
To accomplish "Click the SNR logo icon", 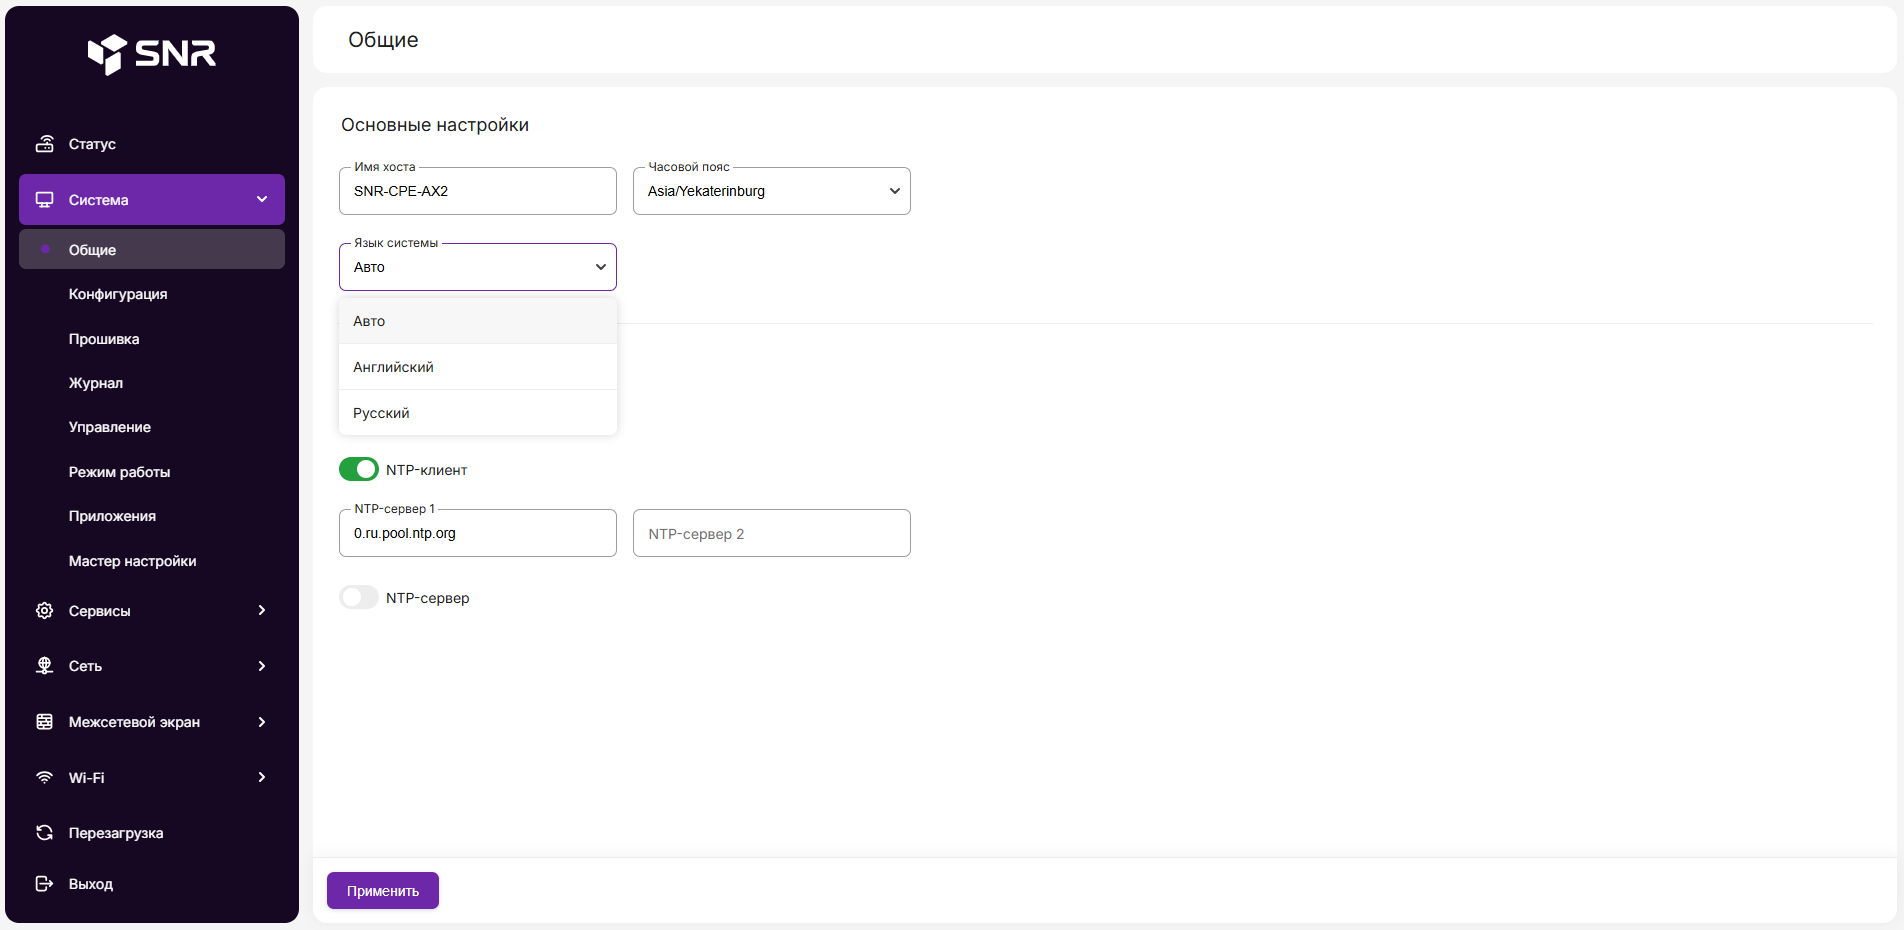I will (107, 54).
